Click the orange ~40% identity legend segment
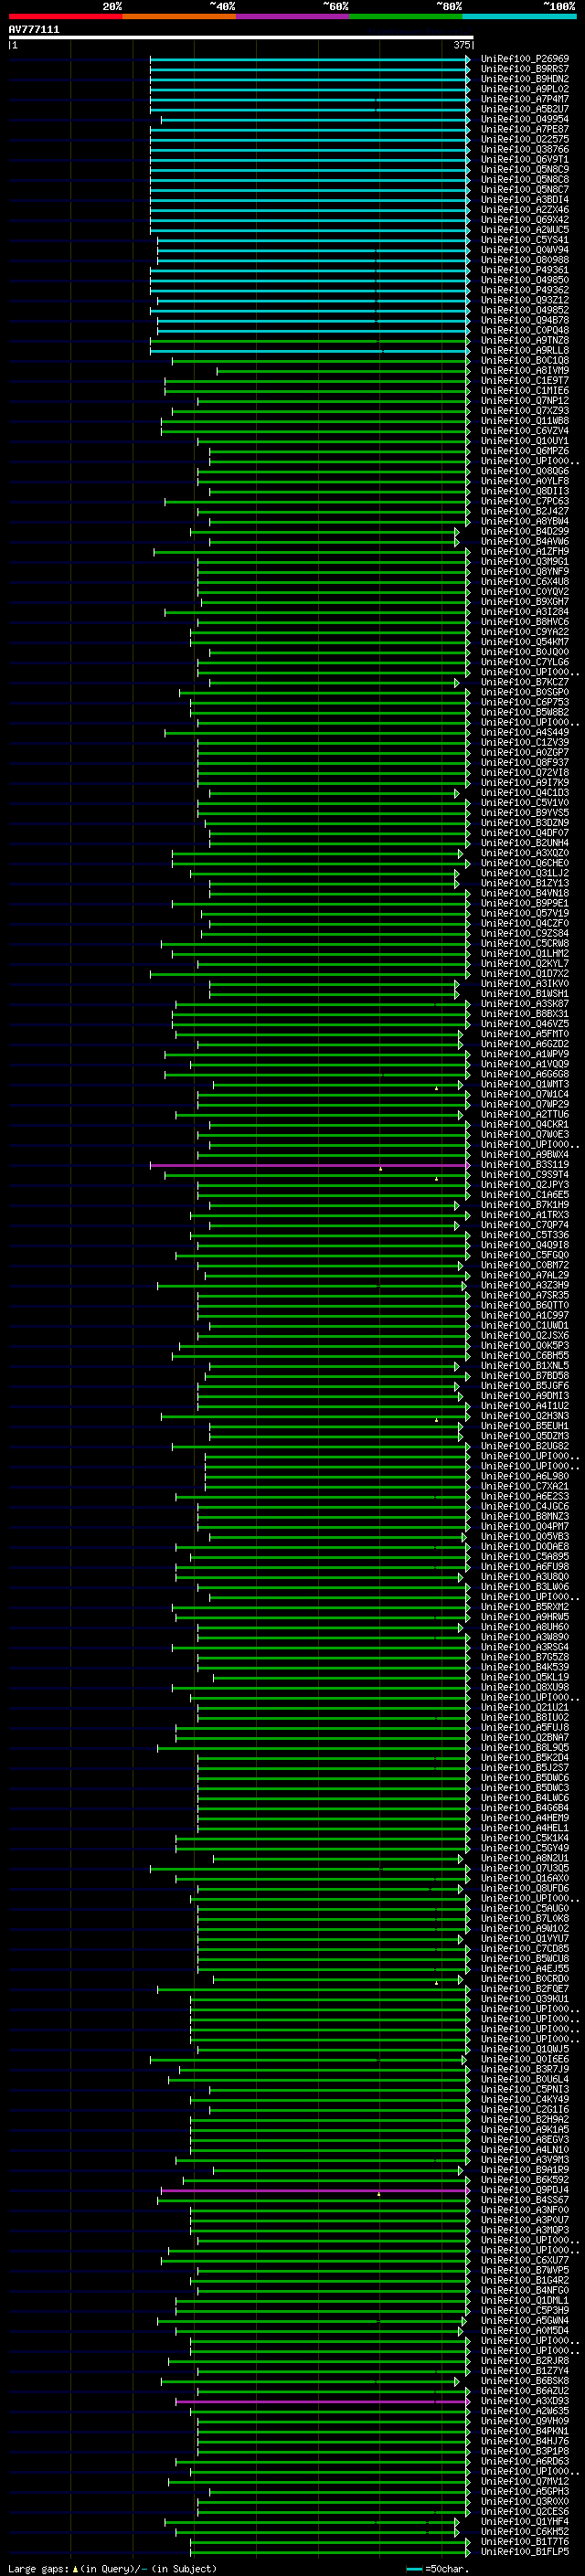 (x=179, y=16)
